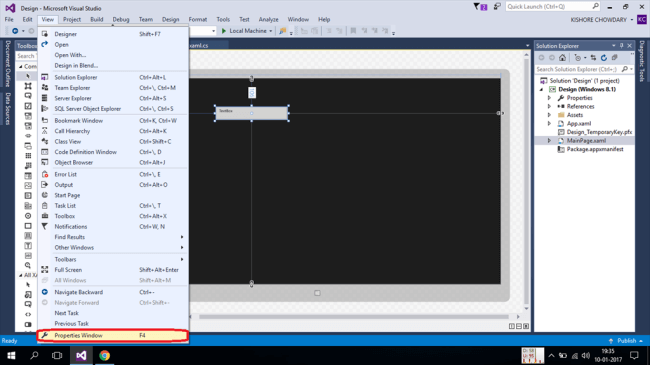This screenshot has height=365, width=650.
Task: Click the Toolbox icon in View menu
Action: pos(45,216)
